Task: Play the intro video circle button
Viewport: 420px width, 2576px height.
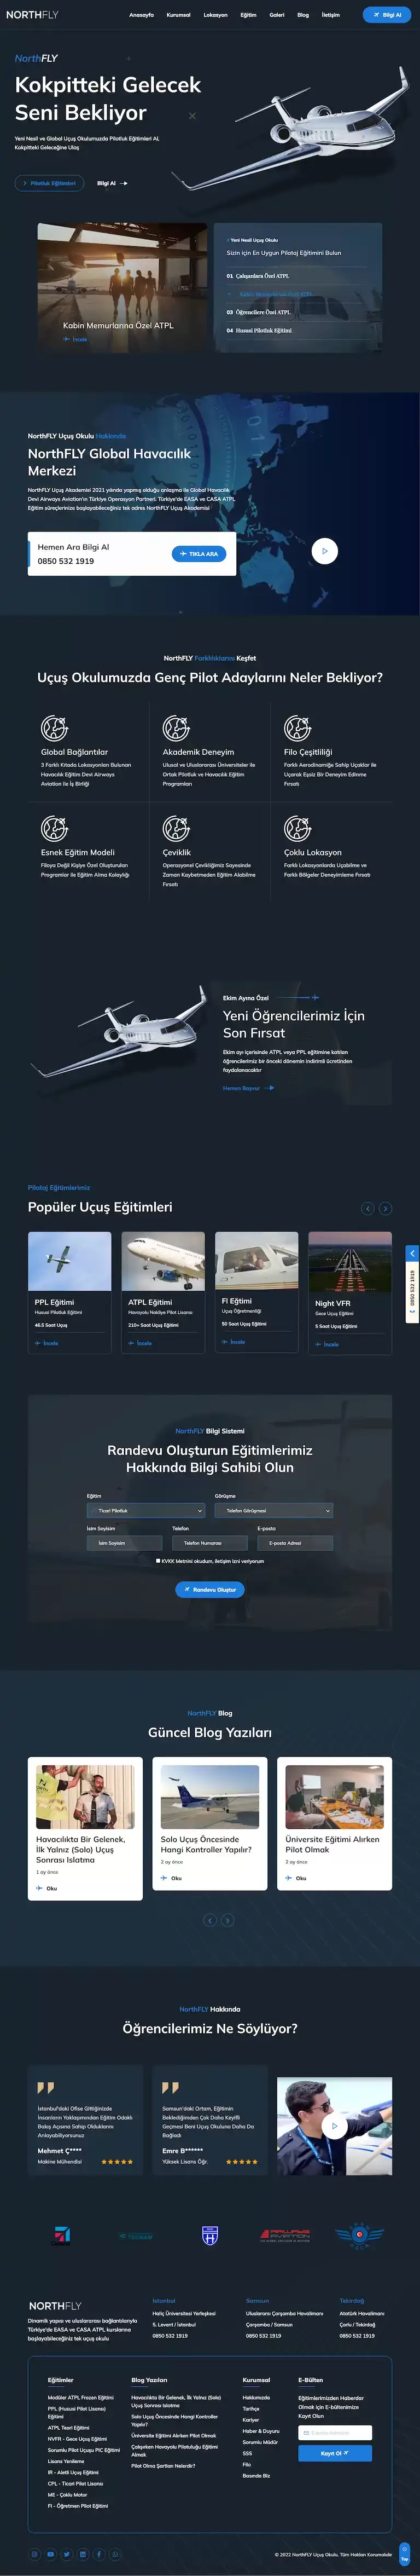Action: tap(324, 550)
